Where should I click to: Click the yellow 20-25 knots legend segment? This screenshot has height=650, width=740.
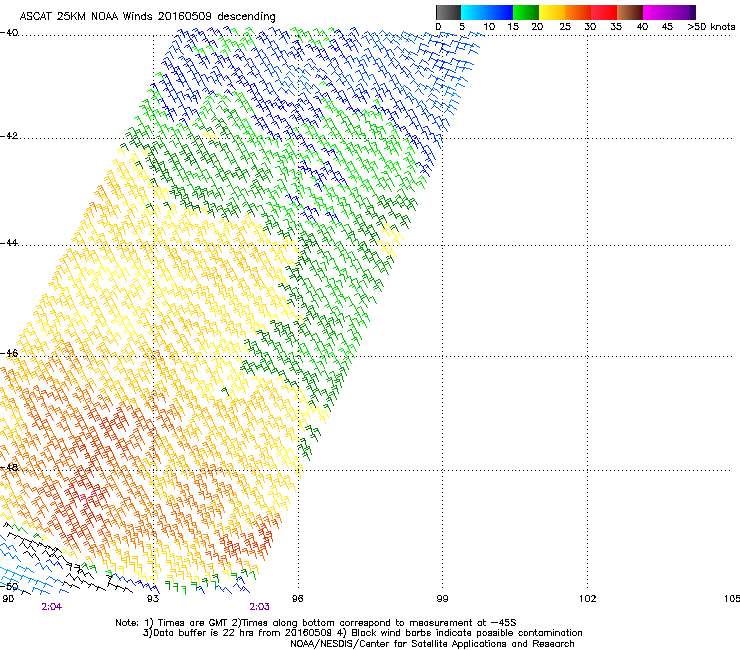coord(552,12)
